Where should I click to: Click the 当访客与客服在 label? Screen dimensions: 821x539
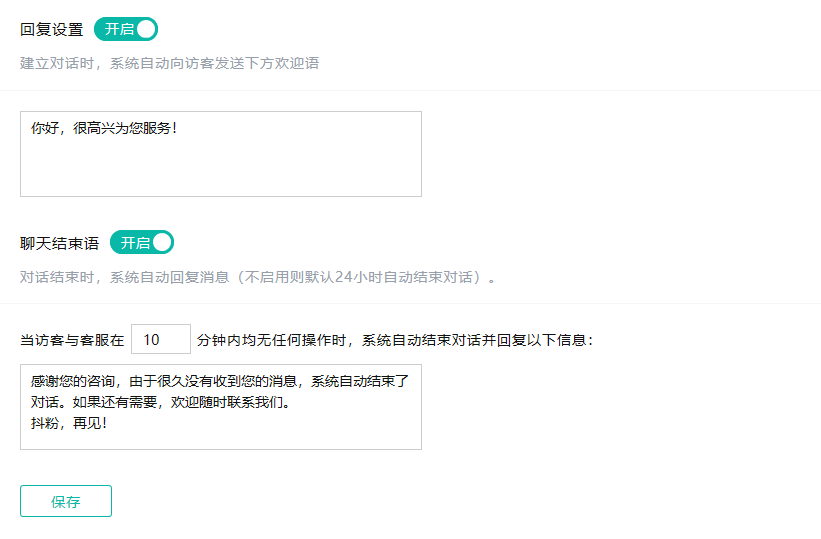pos(72,341)
